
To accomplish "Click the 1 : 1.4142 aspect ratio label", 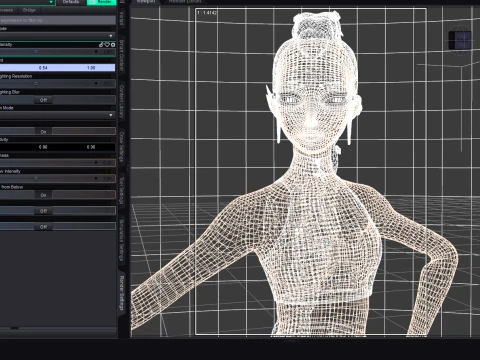I will (207, 13).
